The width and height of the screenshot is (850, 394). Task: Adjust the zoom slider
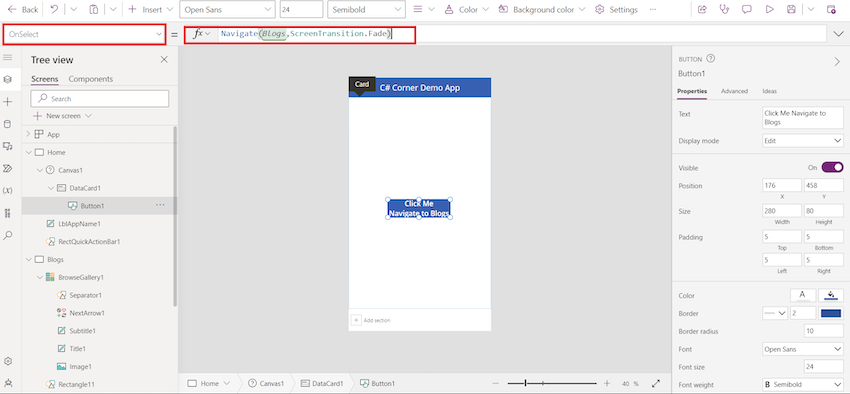552,383
